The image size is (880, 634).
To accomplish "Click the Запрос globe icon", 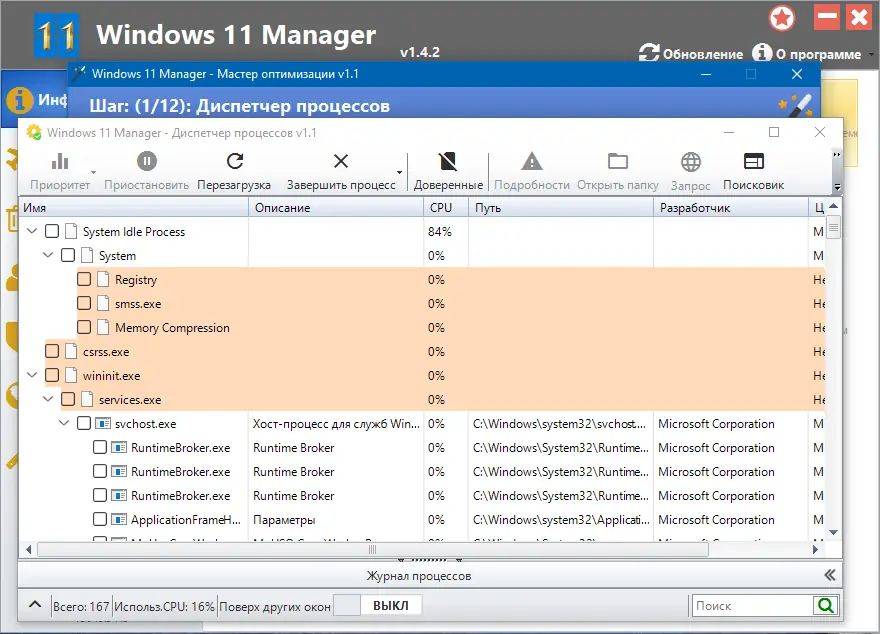I will pos(689,161).
